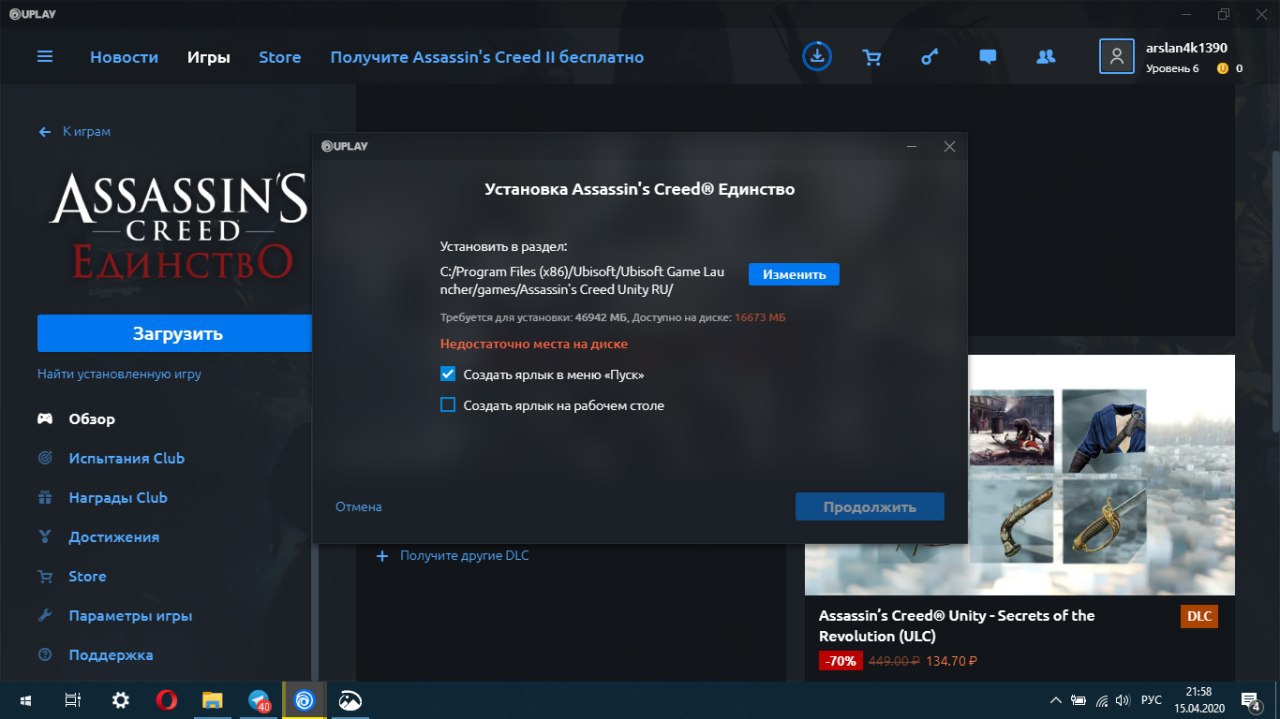Open the hamburger menu in Uplay
1280x719 pixels.
[45, 57]
